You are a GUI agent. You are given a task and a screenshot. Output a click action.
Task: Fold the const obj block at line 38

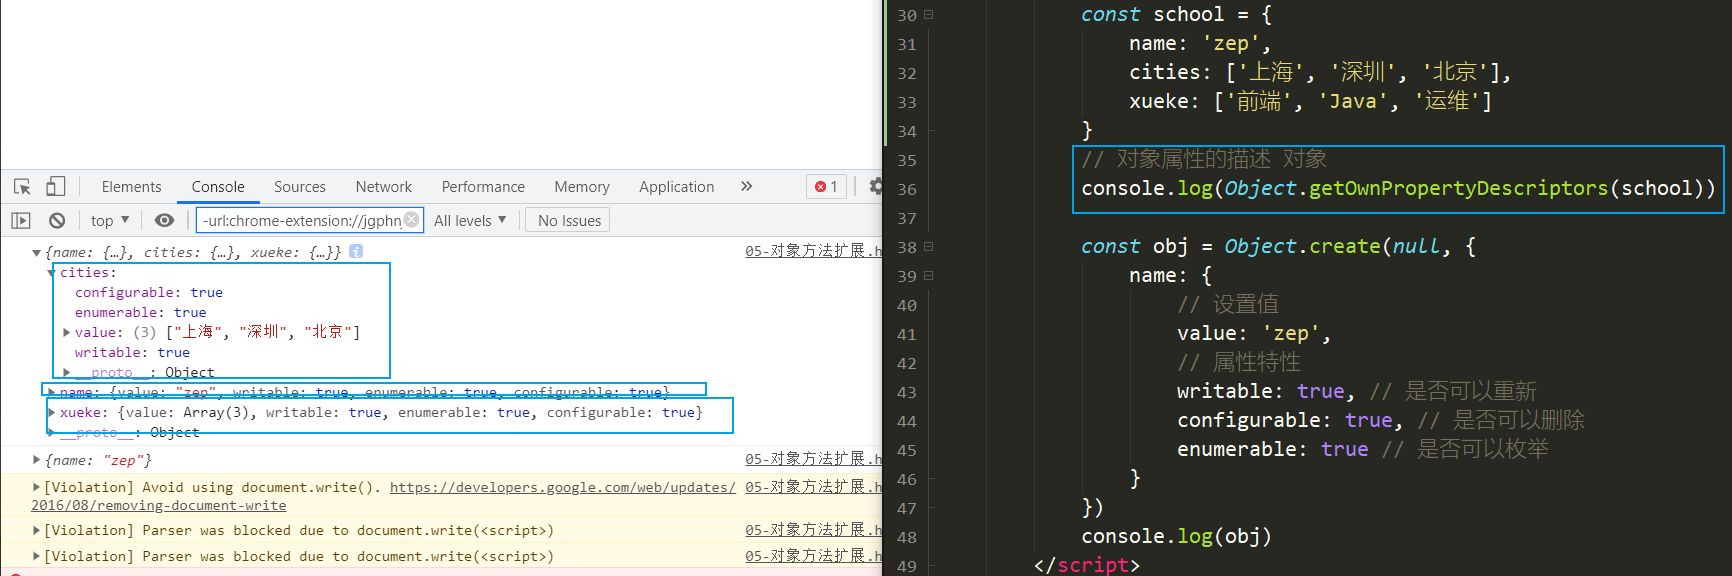click(929, 247)
